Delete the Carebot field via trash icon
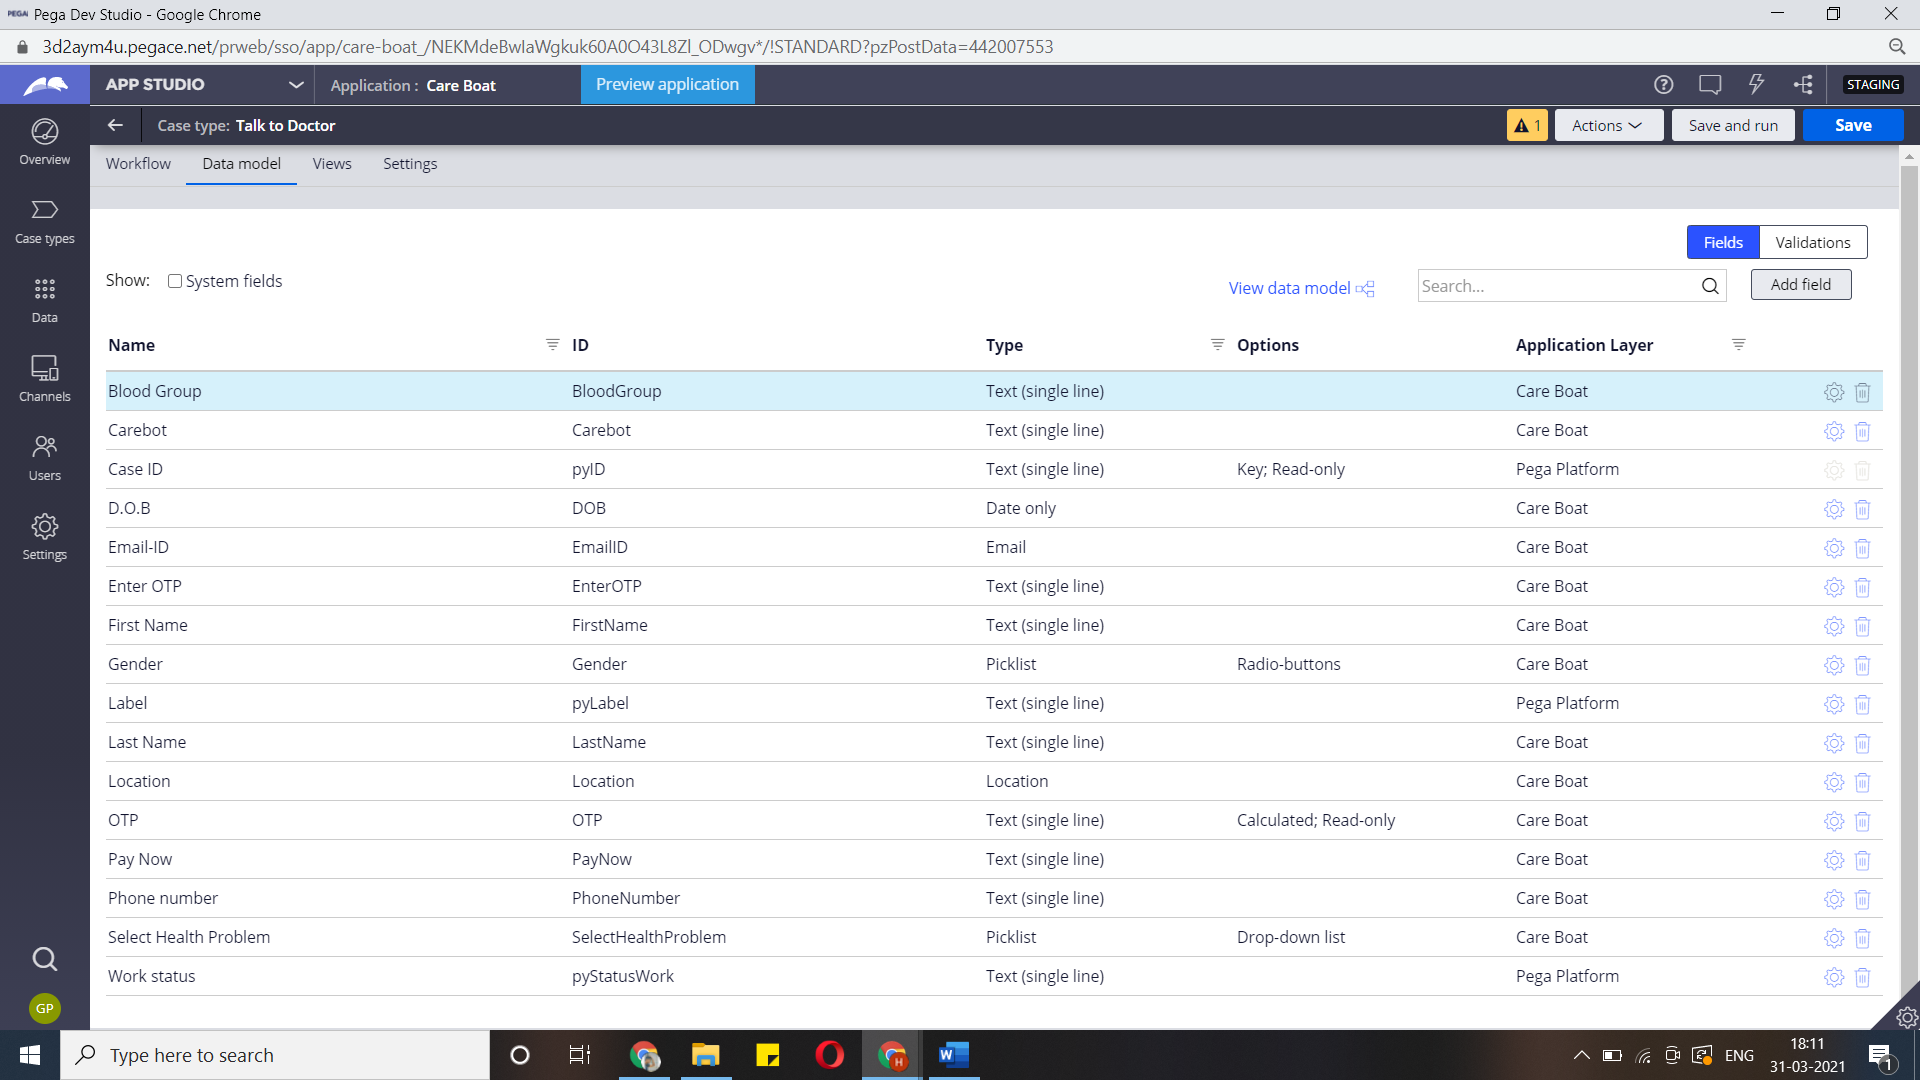 click(1862, 431)
